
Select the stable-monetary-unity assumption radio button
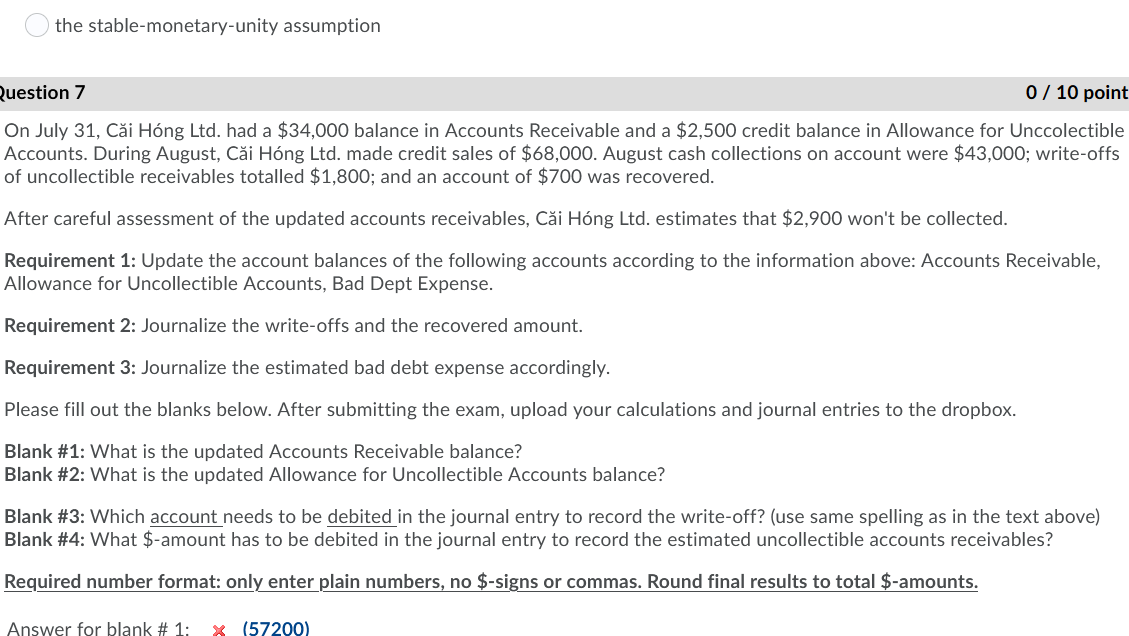[37, 25]
